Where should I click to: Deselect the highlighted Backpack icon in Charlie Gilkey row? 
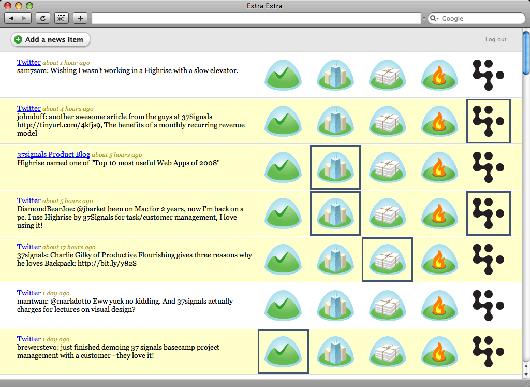[387, 260]
